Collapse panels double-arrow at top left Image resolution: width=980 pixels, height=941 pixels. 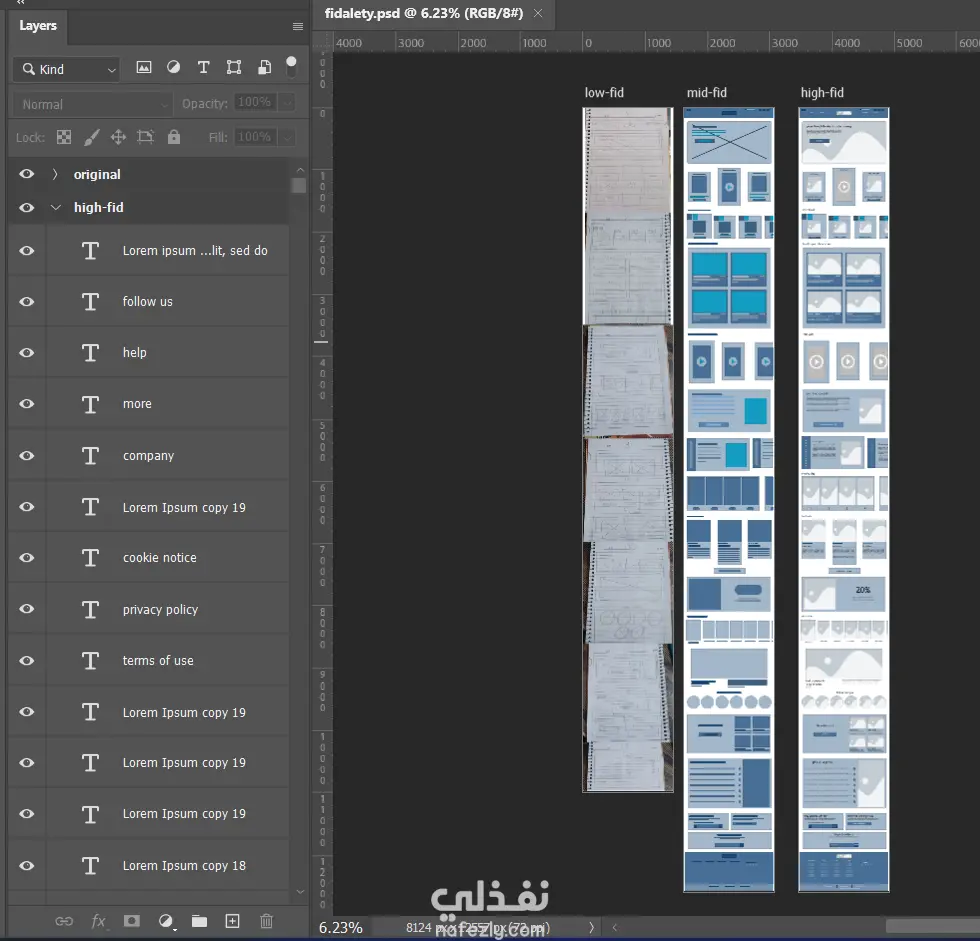click(21, 2)
